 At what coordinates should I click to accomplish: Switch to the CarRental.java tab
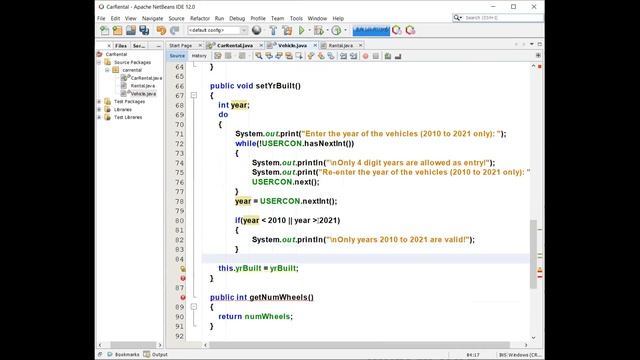tap(235, 45)
